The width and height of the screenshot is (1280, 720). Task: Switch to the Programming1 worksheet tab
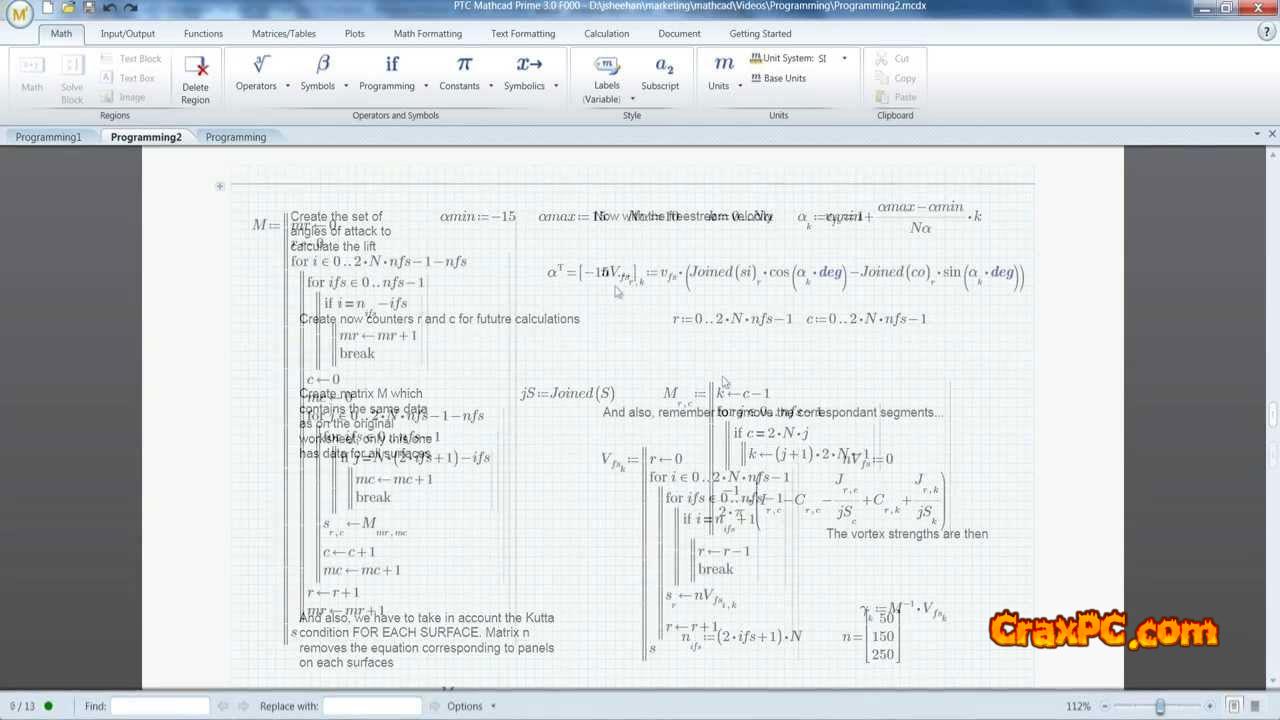(x=48, y=137)
